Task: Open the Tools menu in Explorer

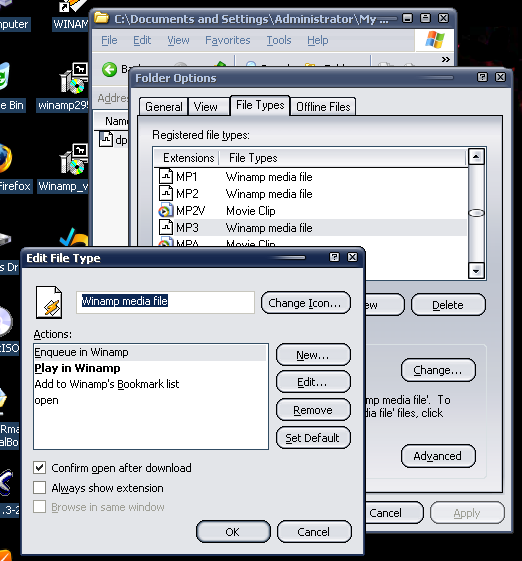Action: (x=279, y=40)
